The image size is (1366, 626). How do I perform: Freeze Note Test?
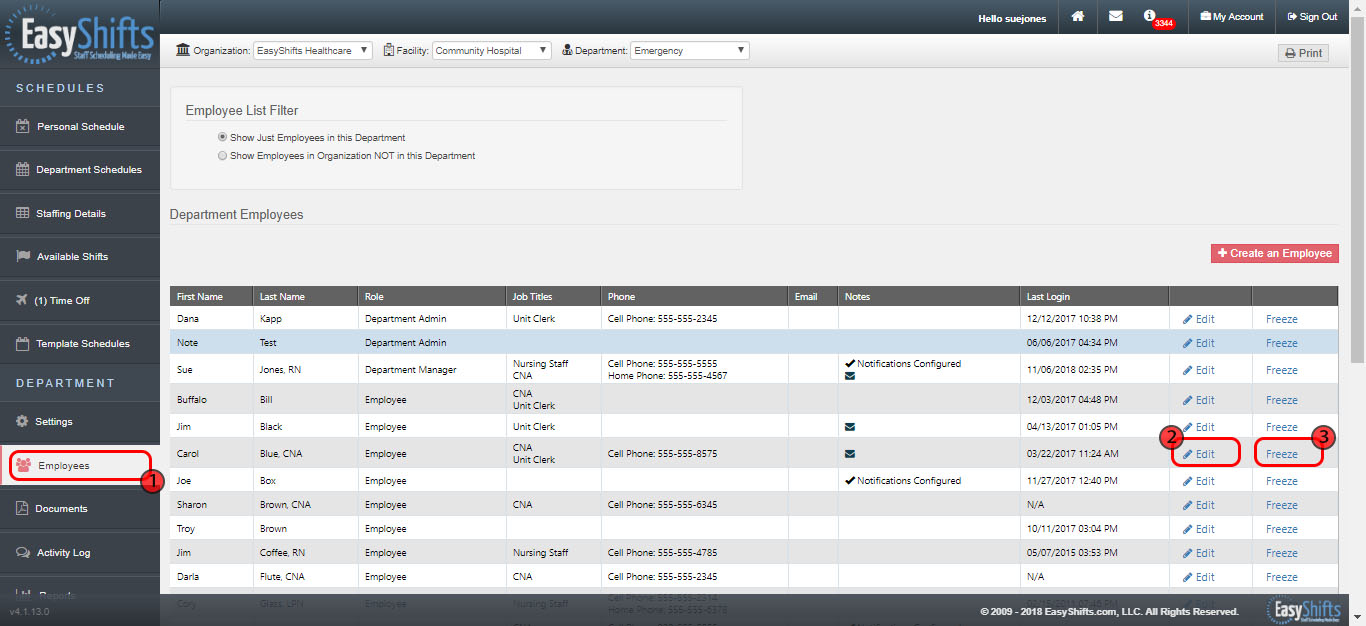click(1282, 343)
